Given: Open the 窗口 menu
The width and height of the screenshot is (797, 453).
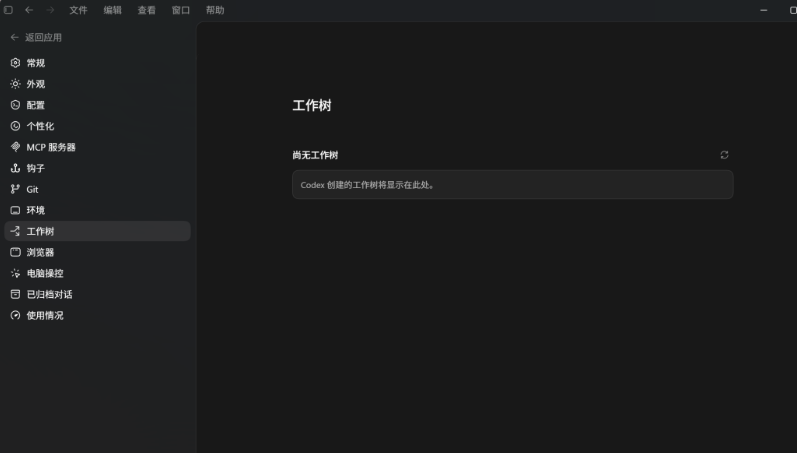Looking at the screenshot, I should [180, 10].
